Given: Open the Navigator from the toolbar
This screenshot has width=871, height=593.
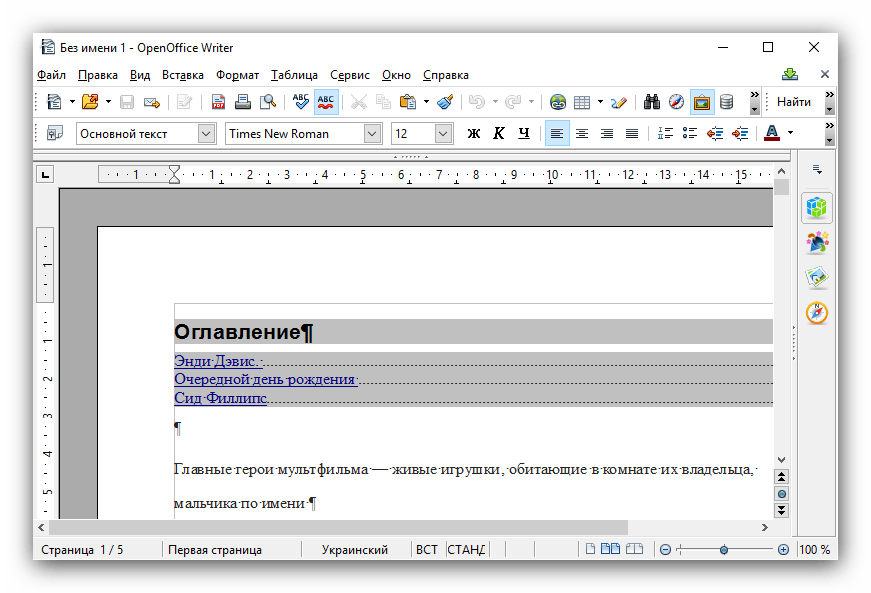Looking at the screenshot, I should [677, 102].
